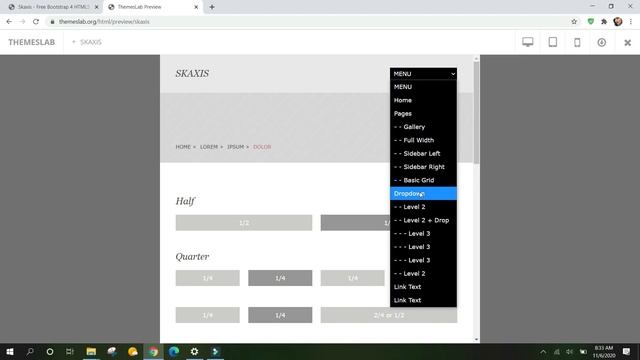Viewport: 640px width, 360px height.
Task: Switch to mobile preview icon
Action: 577,42
